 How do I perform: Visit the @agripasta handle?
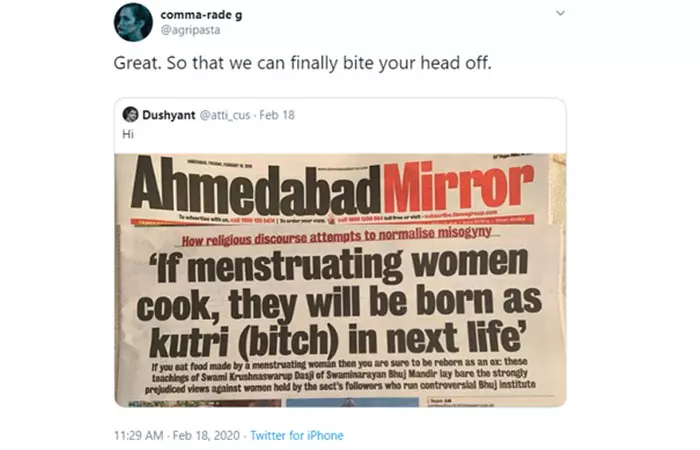(190, 30)
